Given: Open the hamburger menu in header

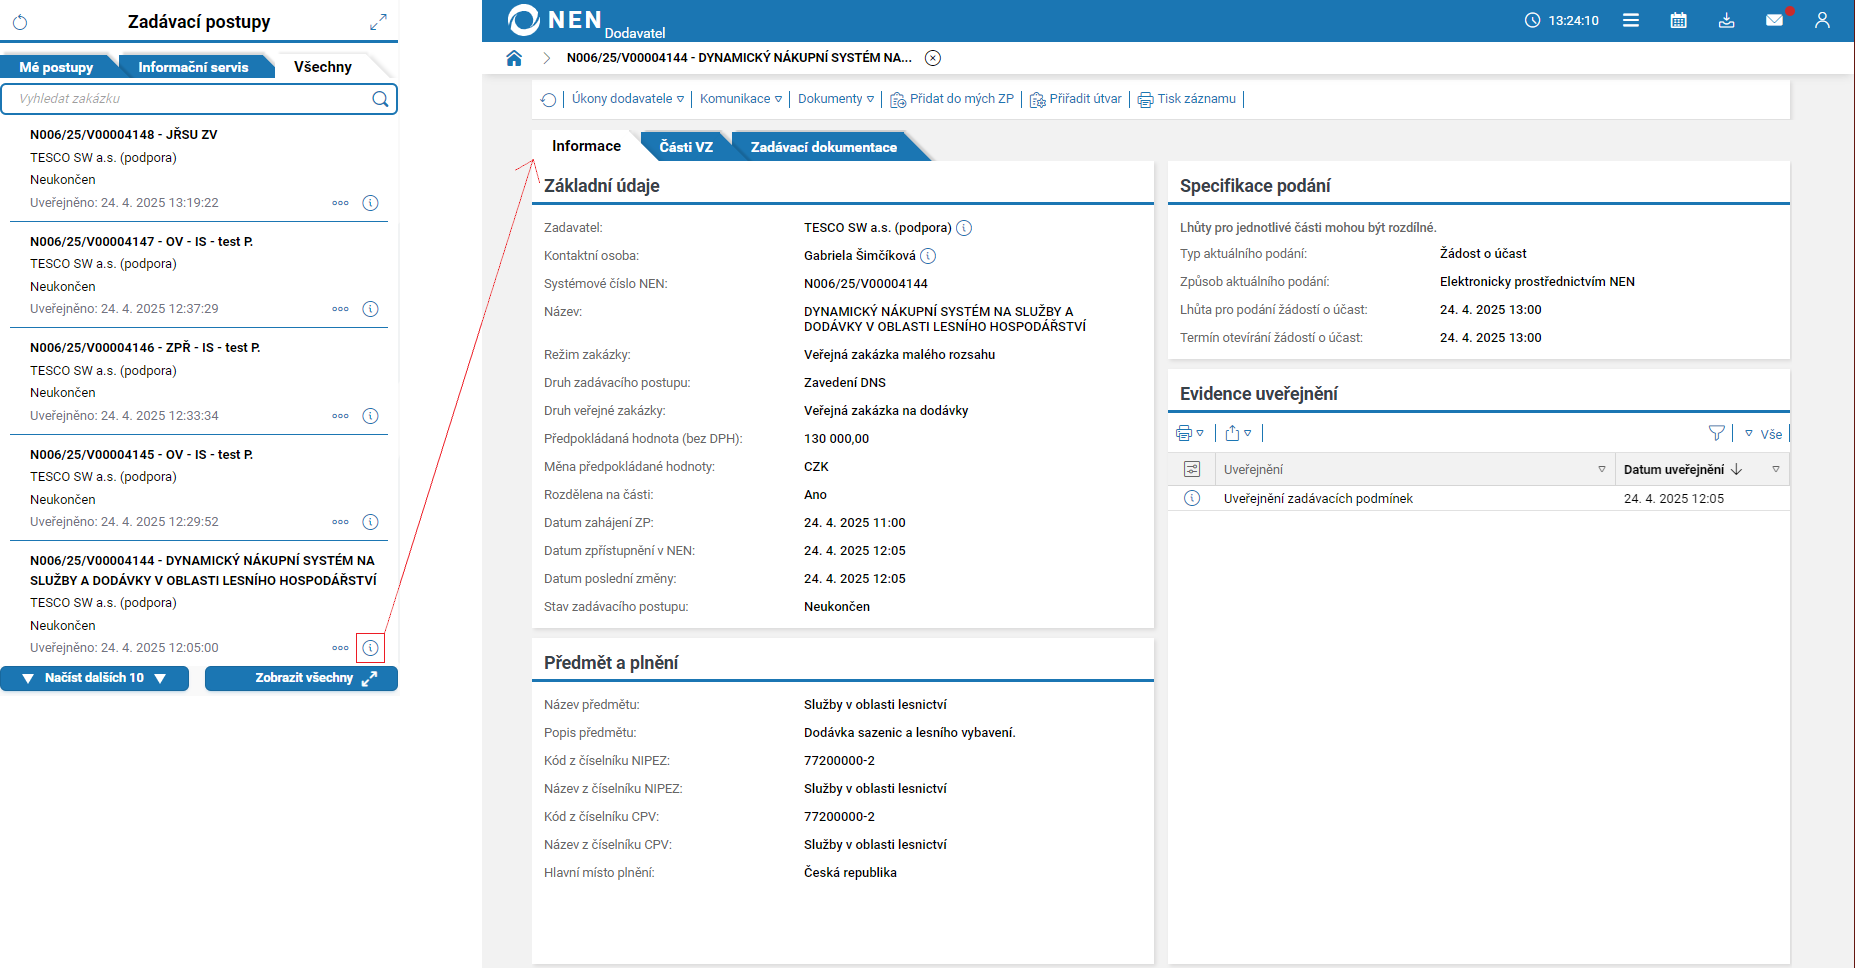Looking at the screenshot, I should [1631, 20].
